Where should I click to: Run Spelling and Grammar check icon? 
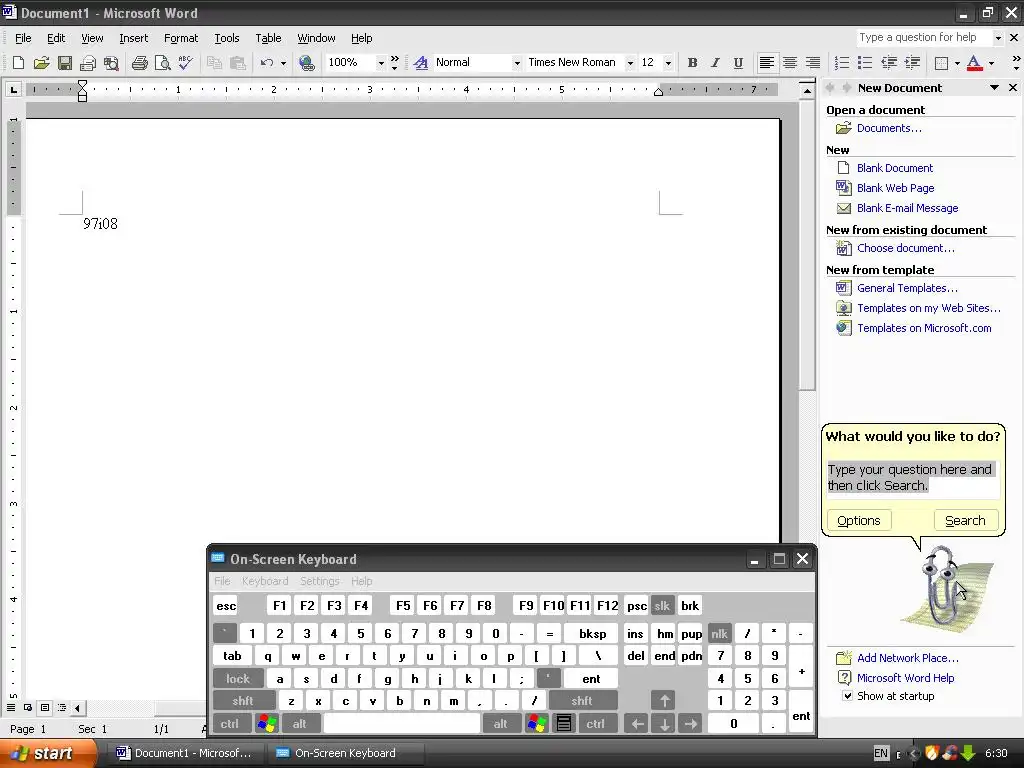185,63
